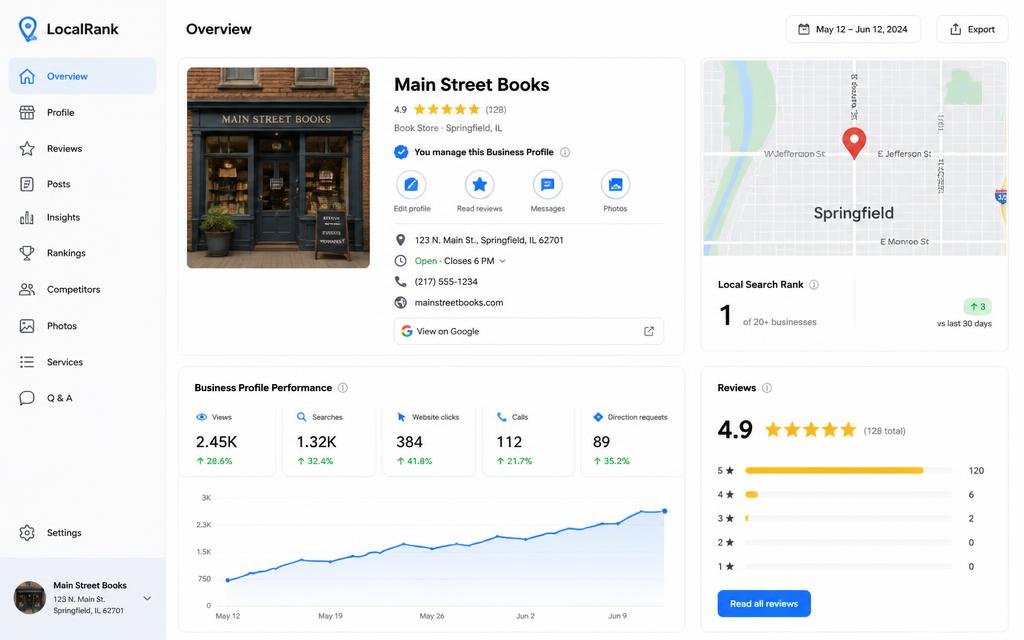This screenshot has width=1024, height=640.
Task: Select the Views metric card
Action: coord(227,440)
